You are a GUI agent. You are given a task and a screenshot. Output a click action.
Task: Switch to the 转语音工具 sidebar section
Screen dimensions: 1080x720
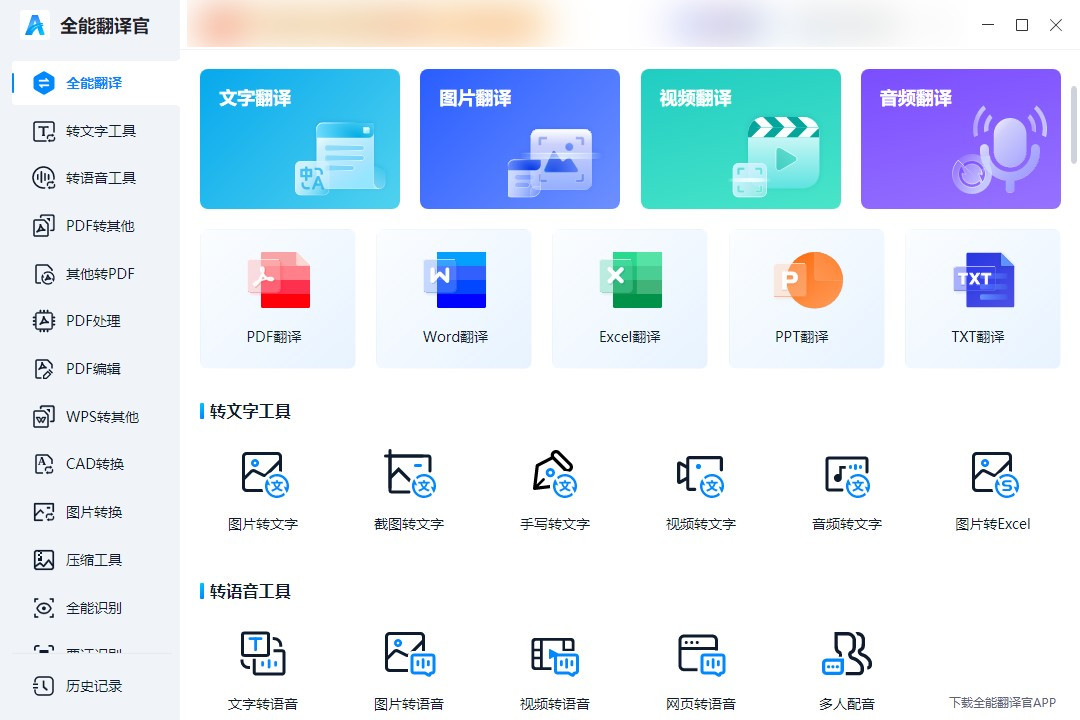click(x=89, y=178)
